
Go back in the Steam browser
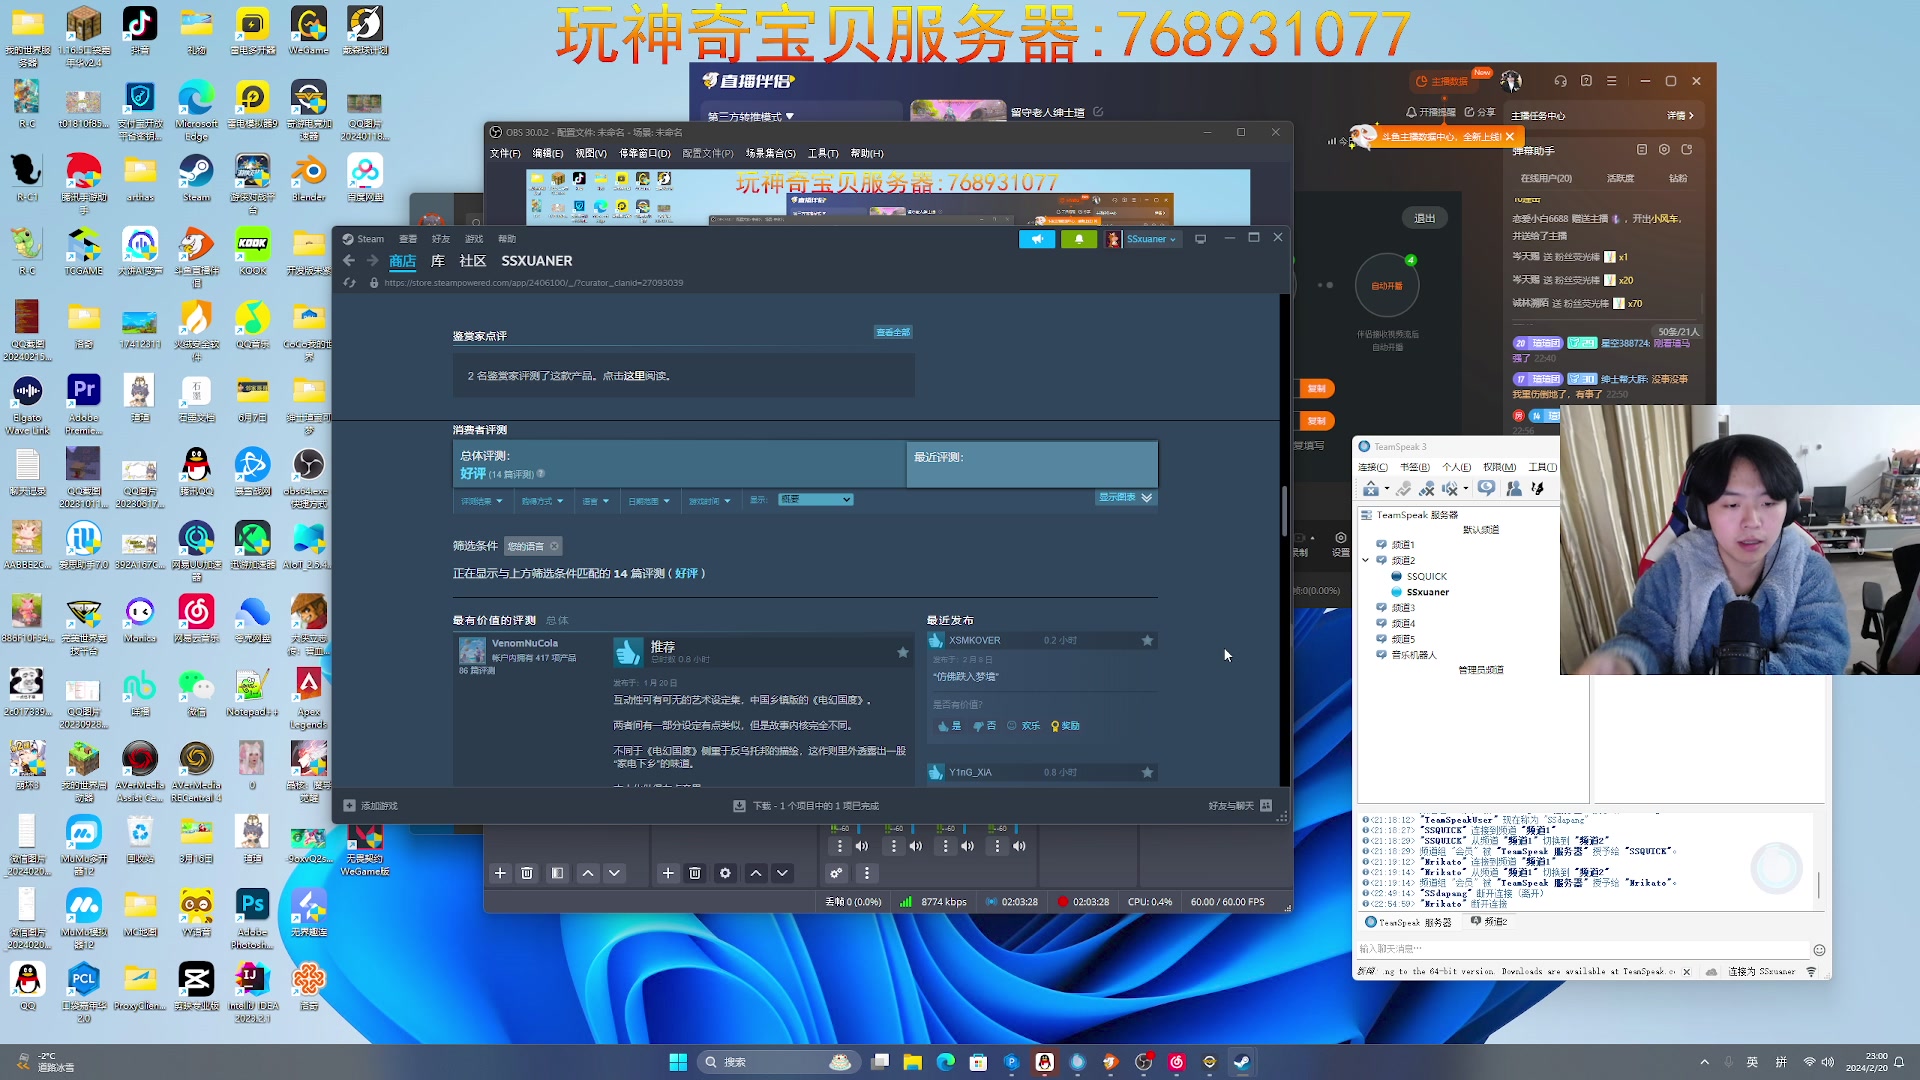tap(348, 261)
